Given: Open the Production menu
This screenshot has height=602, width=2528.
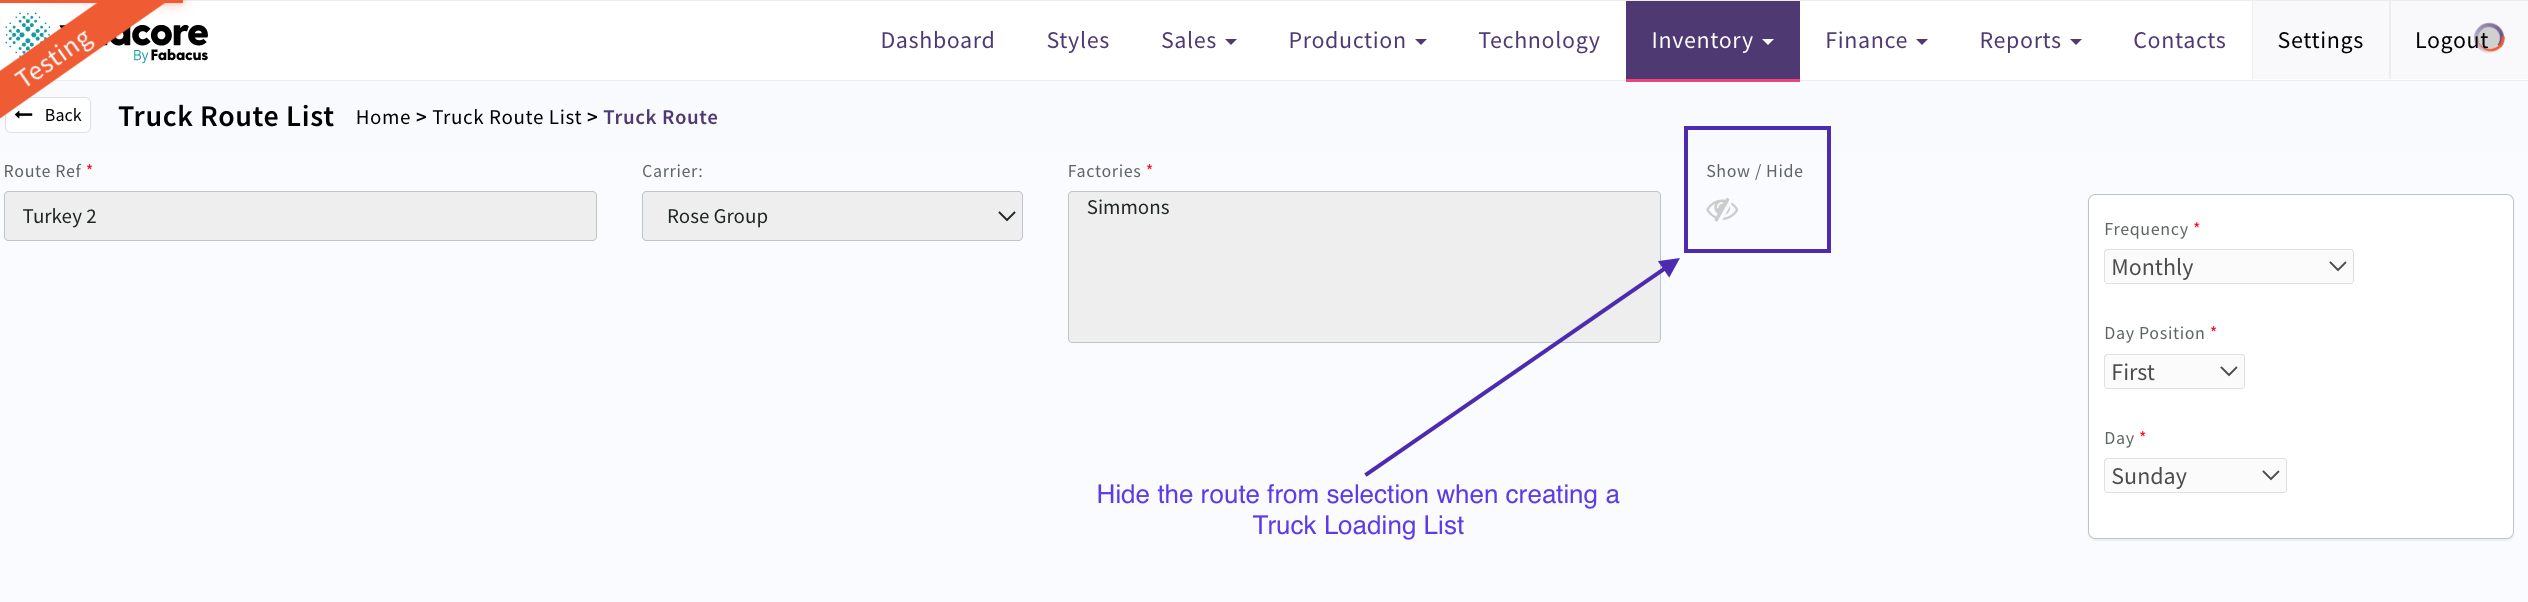Looking at the screenshot, I should coord(1357,41).
